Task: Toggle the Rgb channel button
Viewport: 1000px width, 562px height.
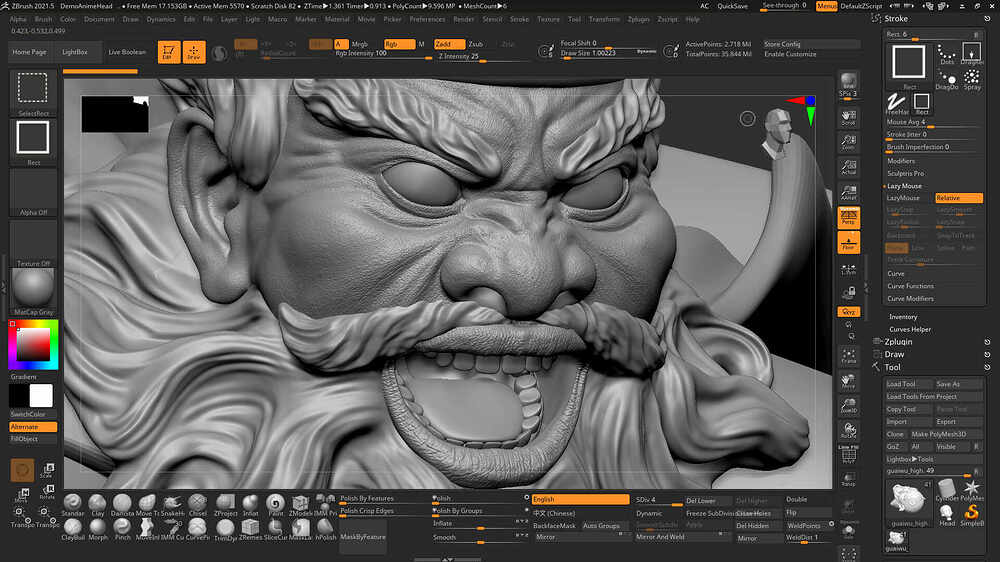Action: click(399, 44)
